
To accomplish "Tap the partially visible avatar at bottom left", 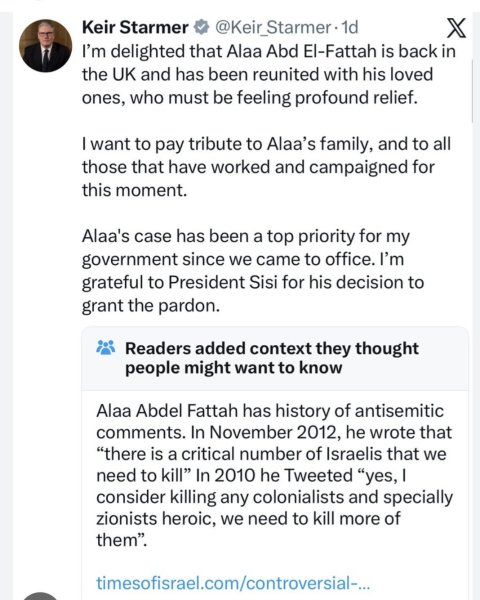I will click(40, 596).
